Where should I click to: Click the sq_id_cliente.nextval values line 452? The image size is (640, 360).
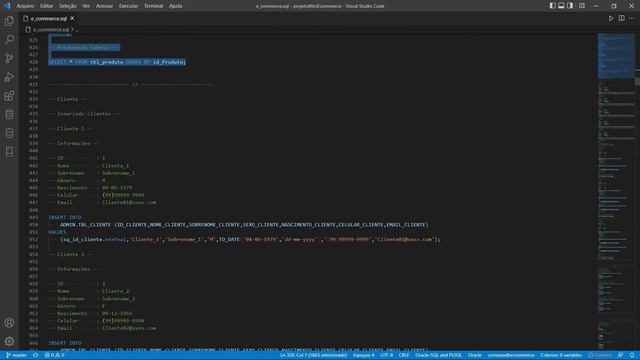pyautogui.click(x=250, y=240)
